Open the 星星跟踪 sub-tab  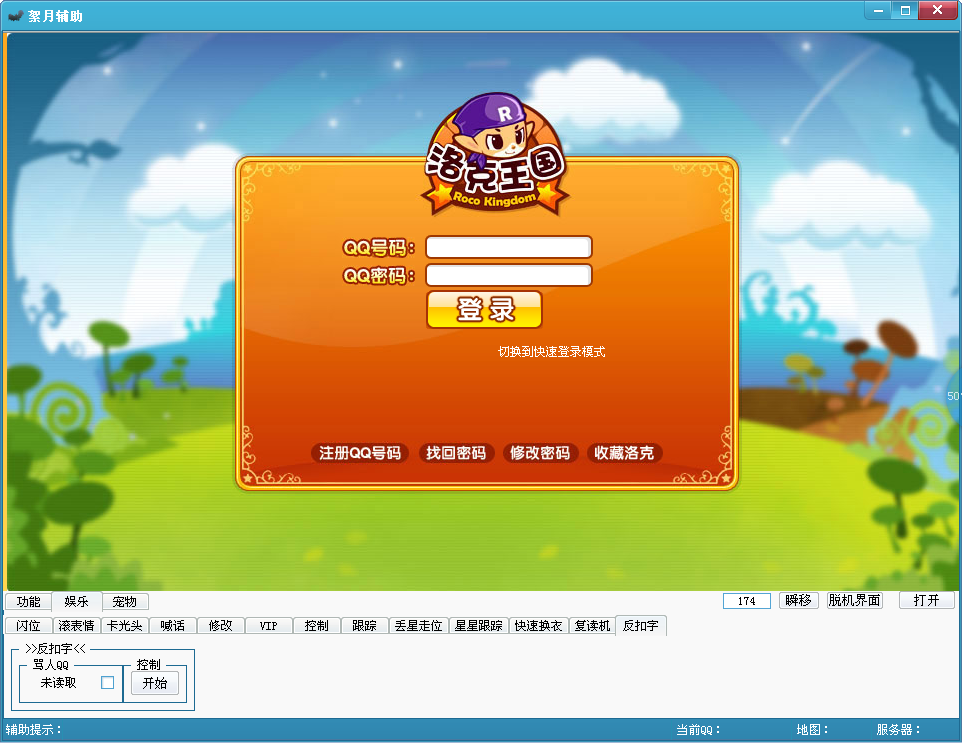pyautogui.click(x=479, y=625)
